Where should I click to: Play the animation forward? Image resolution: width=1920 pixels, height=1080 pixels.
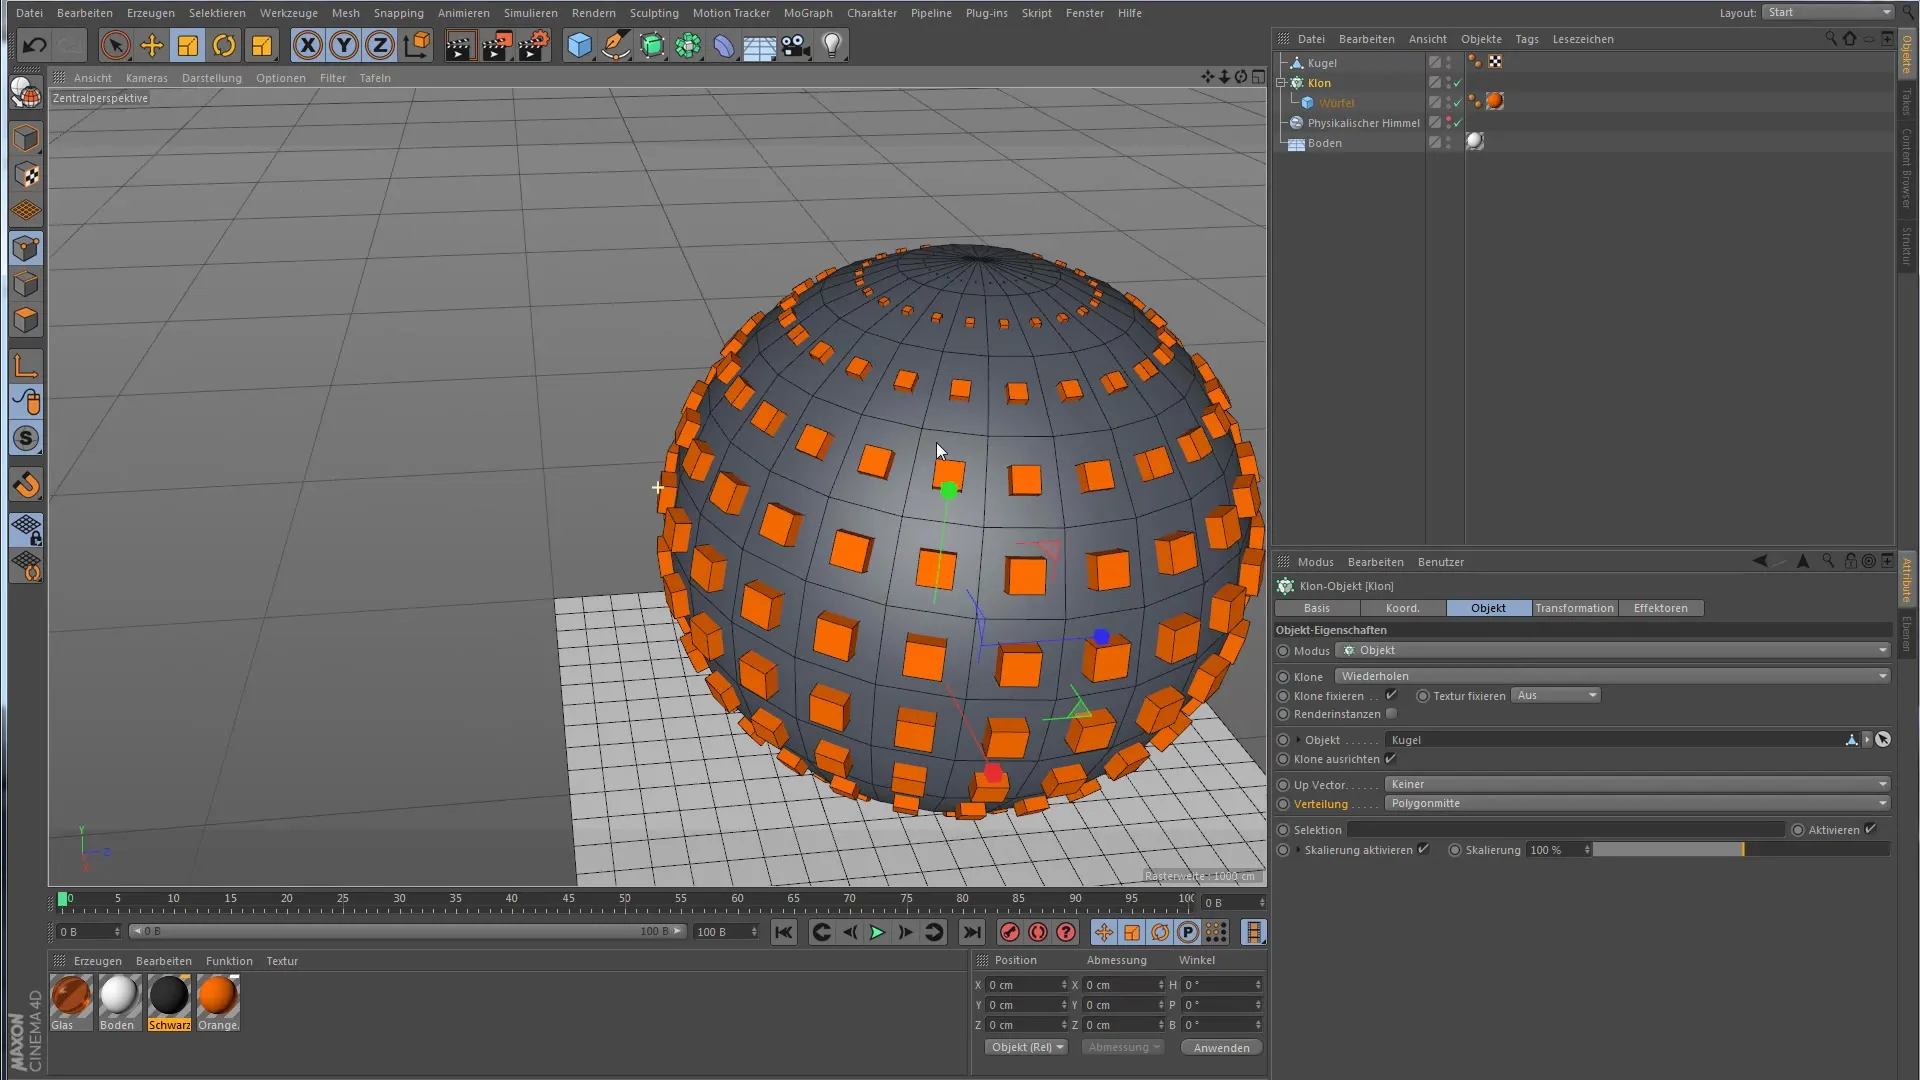point(877,932)
